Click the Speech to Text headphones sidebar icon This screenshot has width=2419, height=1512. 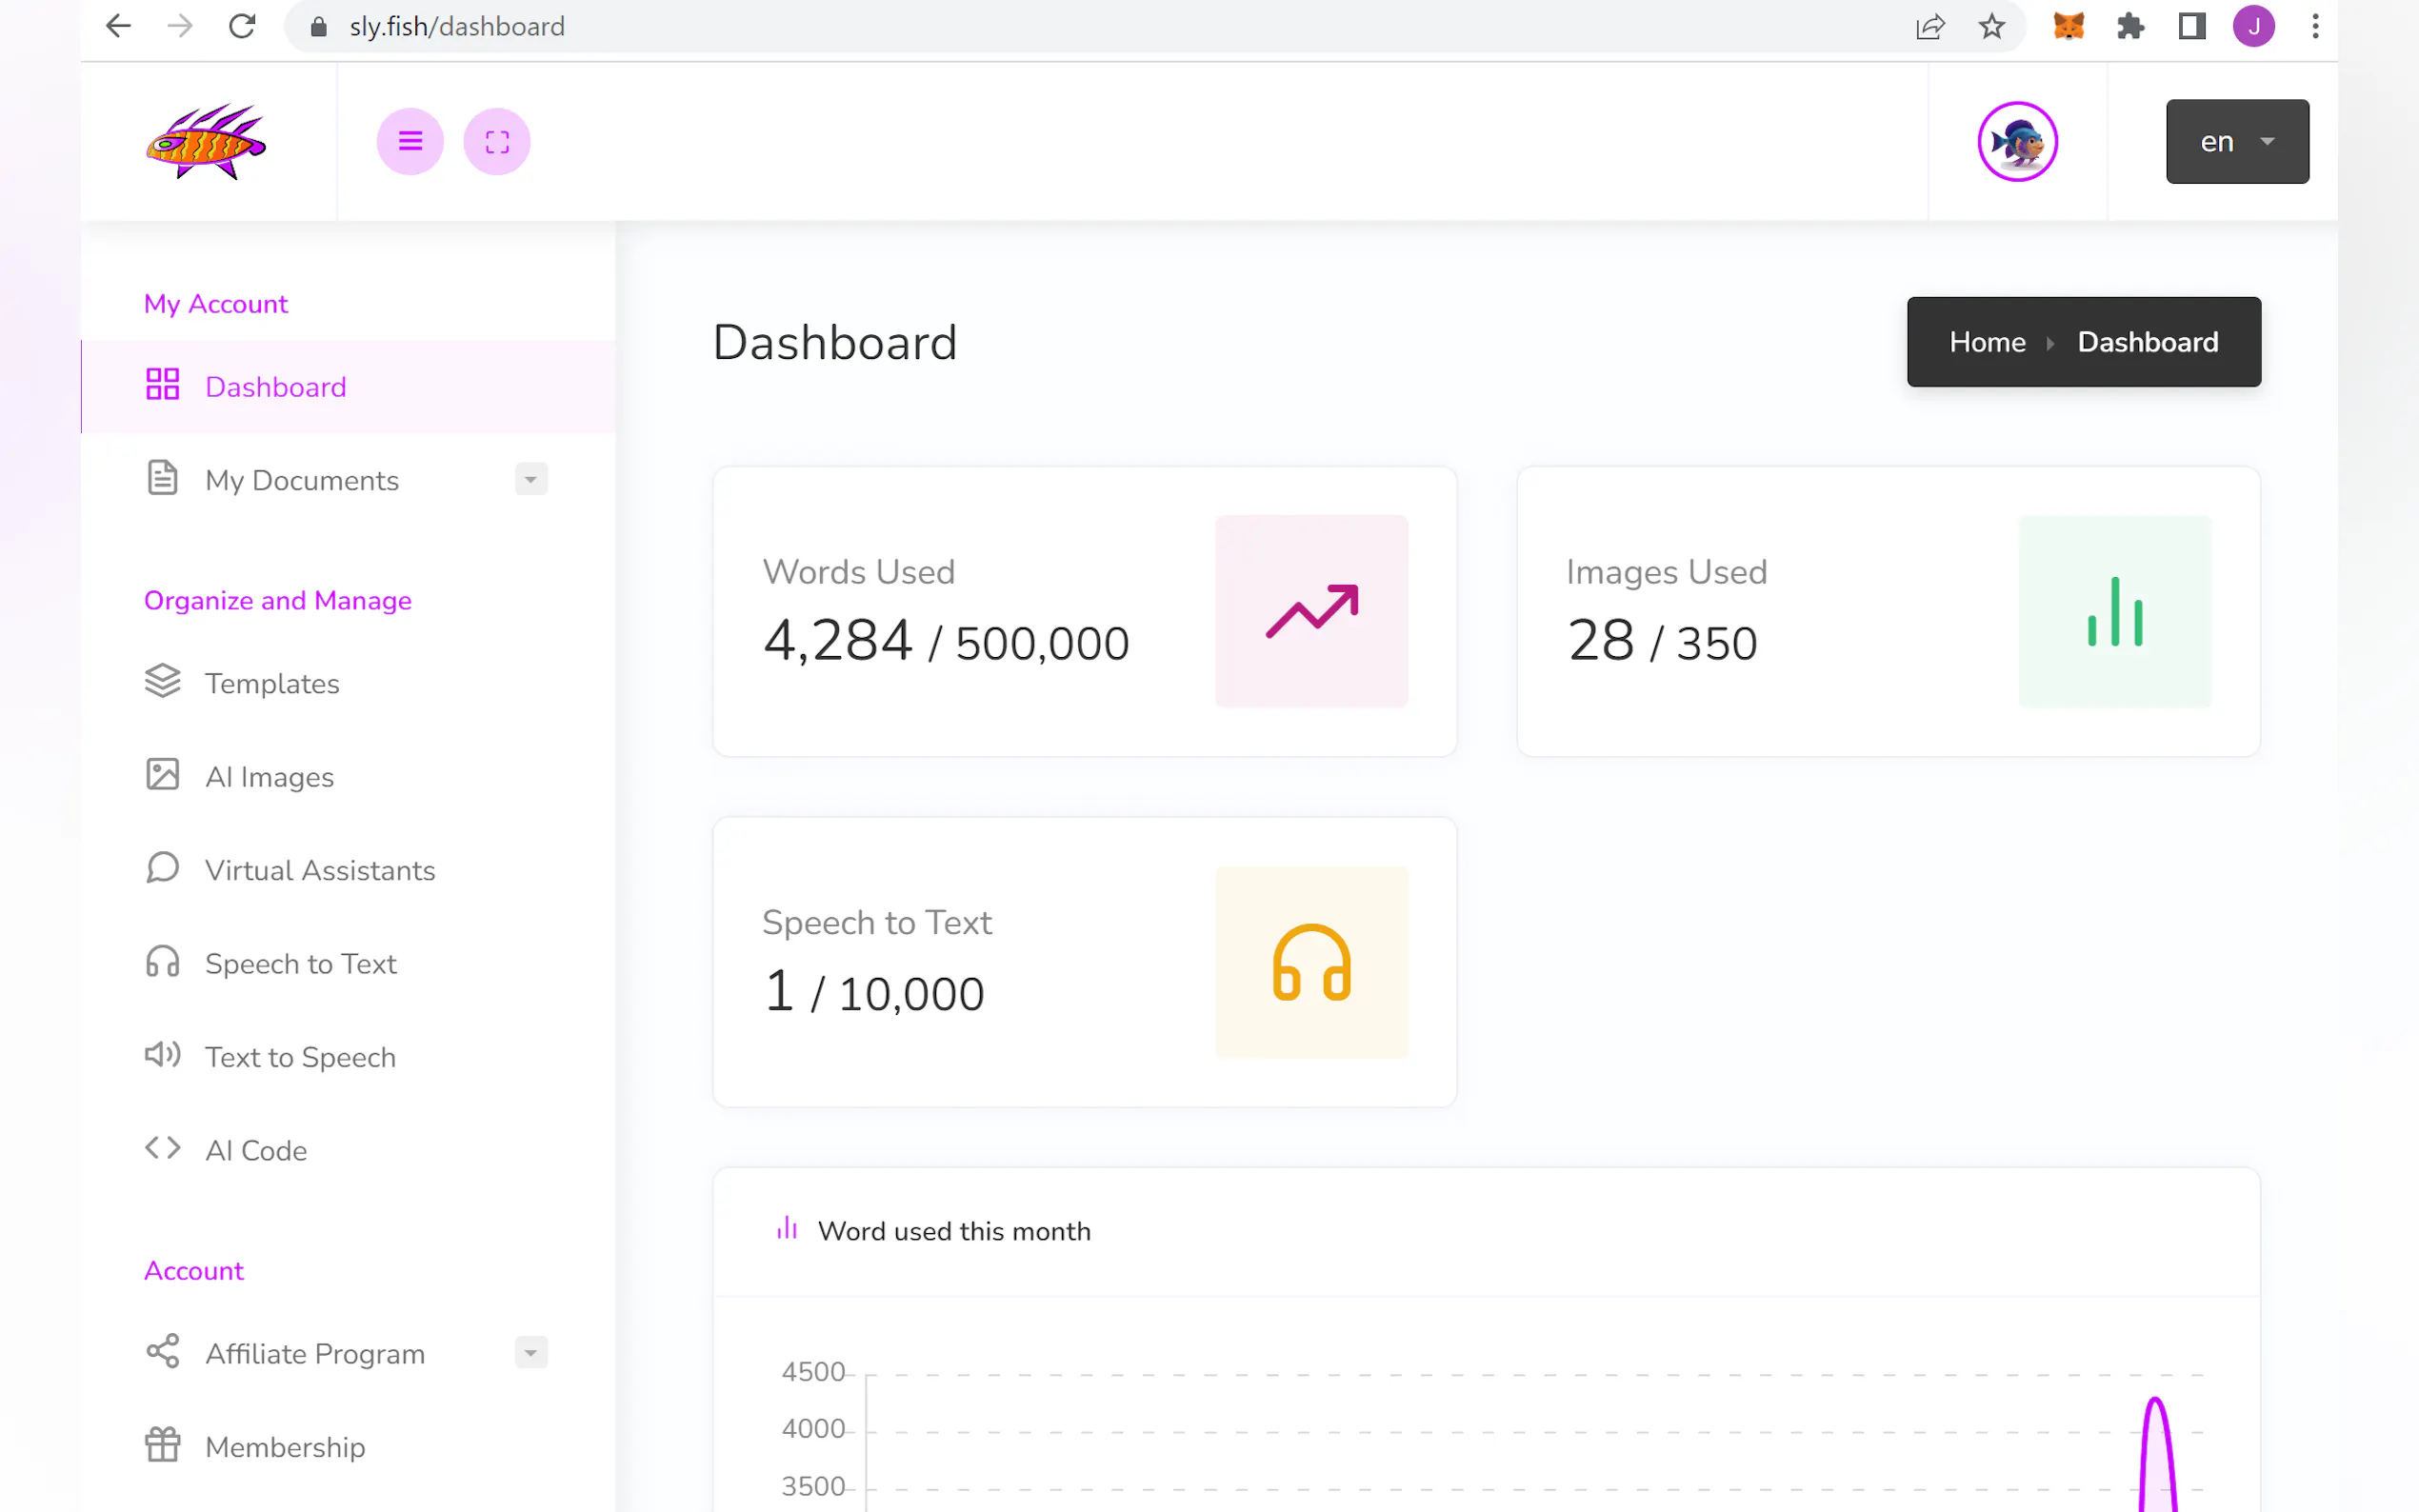coord(162,962)
